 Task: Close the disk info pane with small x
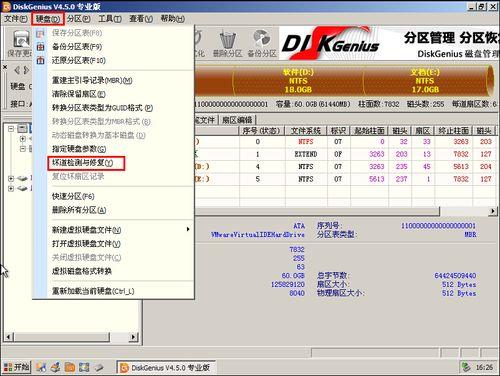(5, 67)
